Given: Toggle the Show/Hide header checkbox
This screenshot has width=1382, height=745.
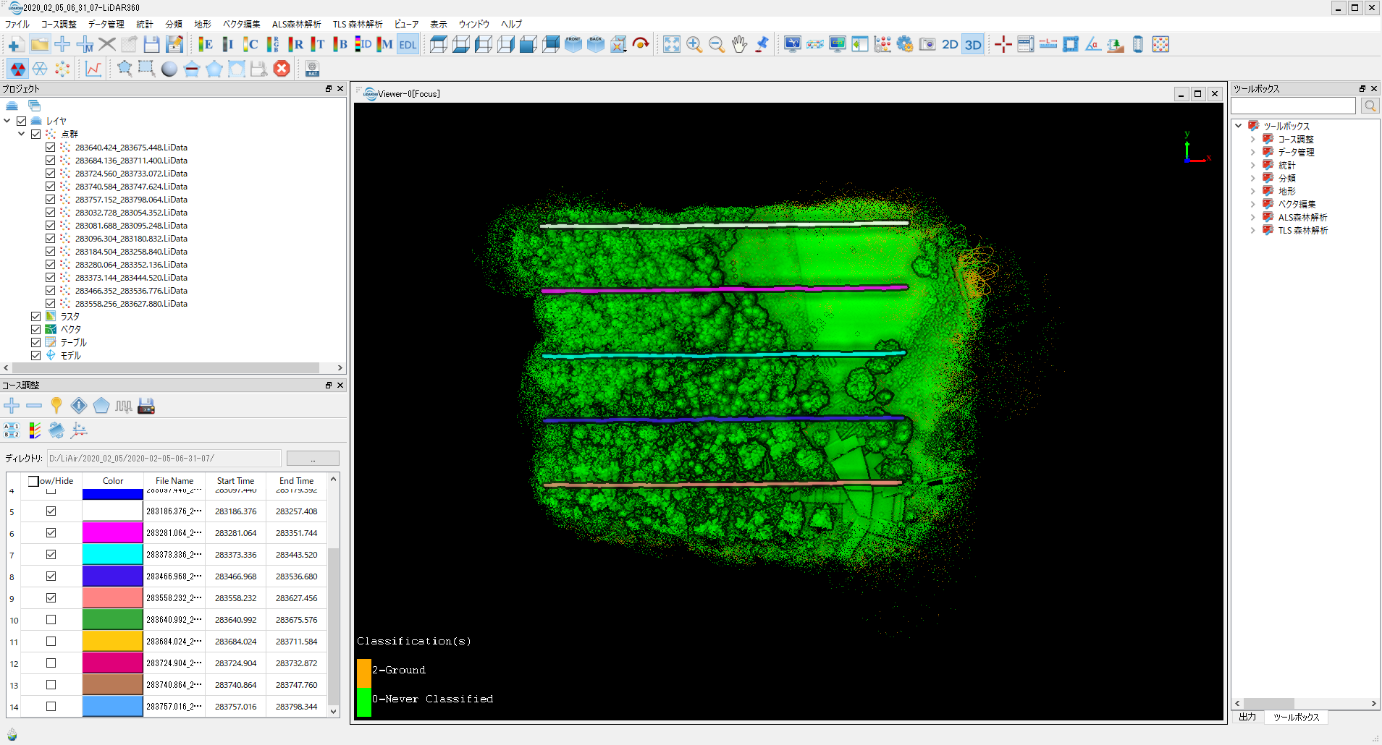Looking at the screenshot, I should (33, 481).
